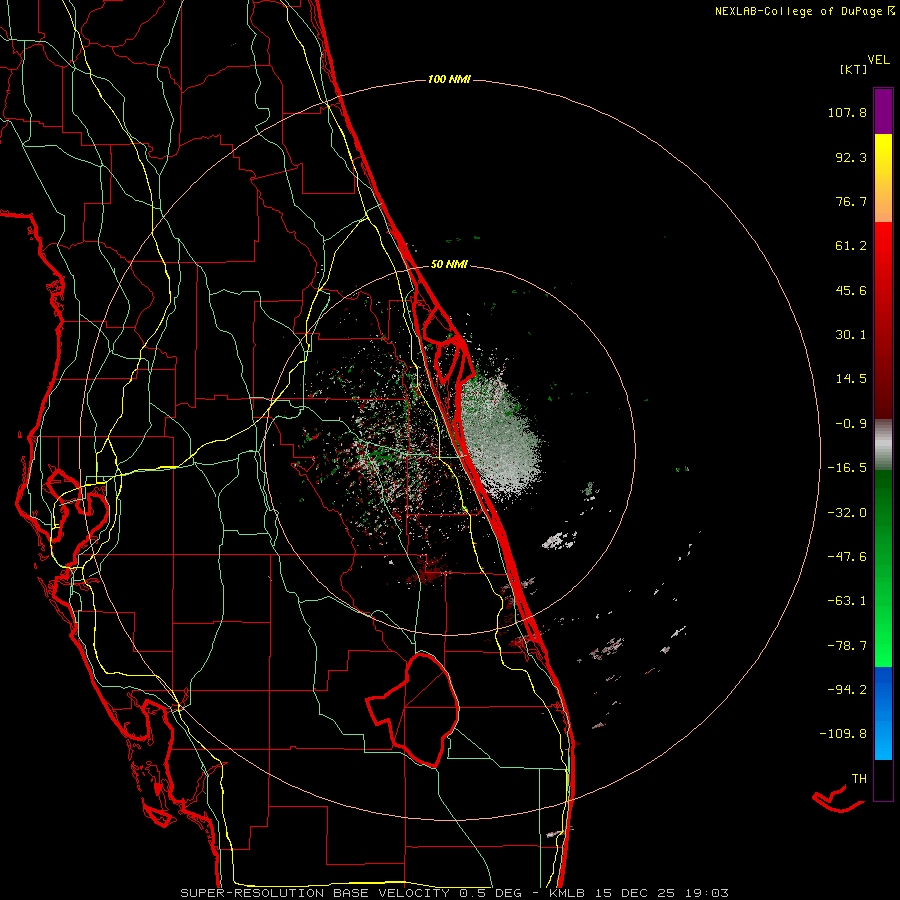Select the -16.5 scale value
This screenshot has height=900, width=900.
847,468
